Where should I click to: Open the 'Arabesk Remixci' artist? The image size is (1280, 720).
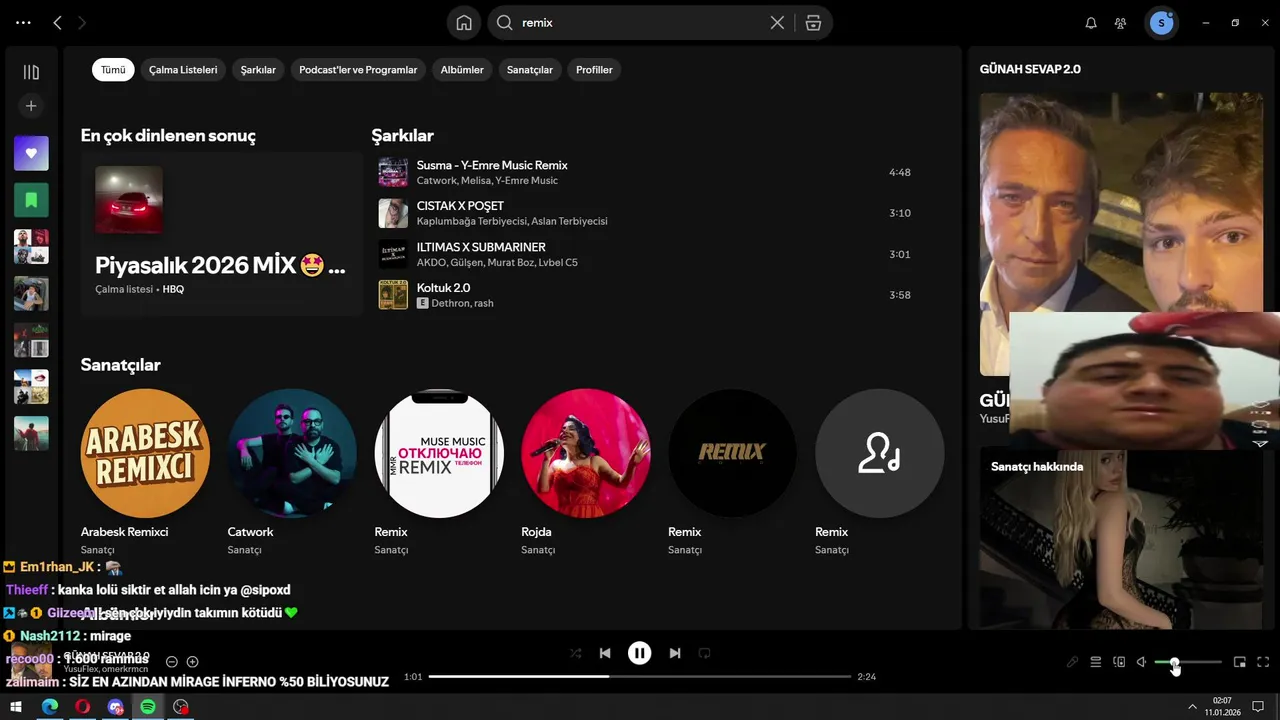coord(145,472)
